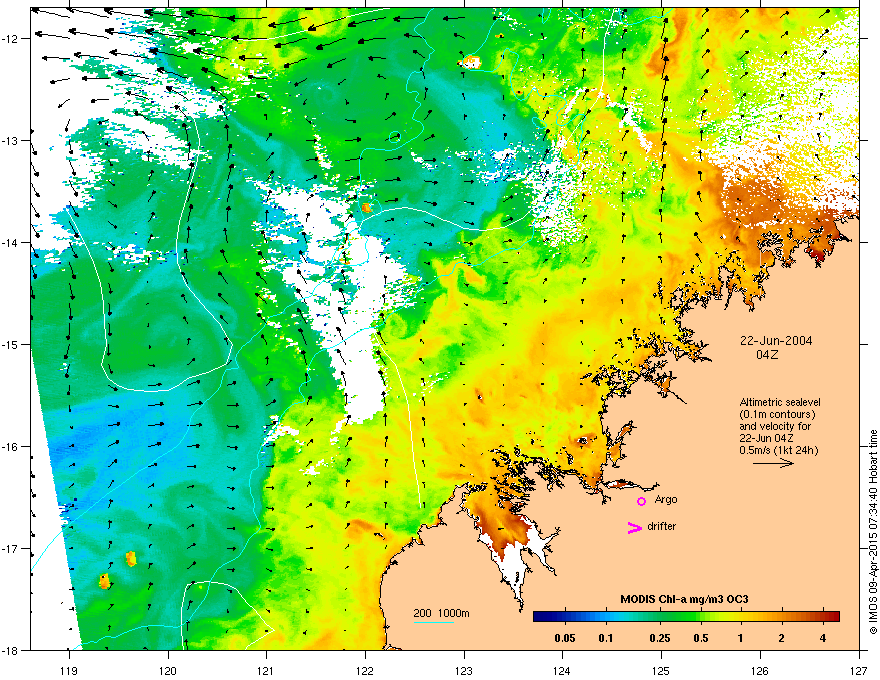This screenshot has height=680, width=880.
Task: Click the 04Z time label
Action: (x=767, y=355)
